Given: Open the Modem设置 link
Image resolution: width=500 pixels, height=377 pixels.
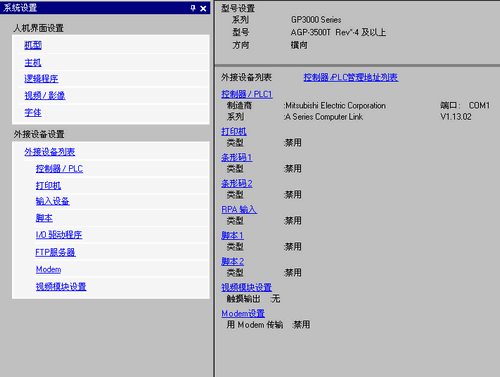Looking at the screenshot, I should click(x=243, y=313).
